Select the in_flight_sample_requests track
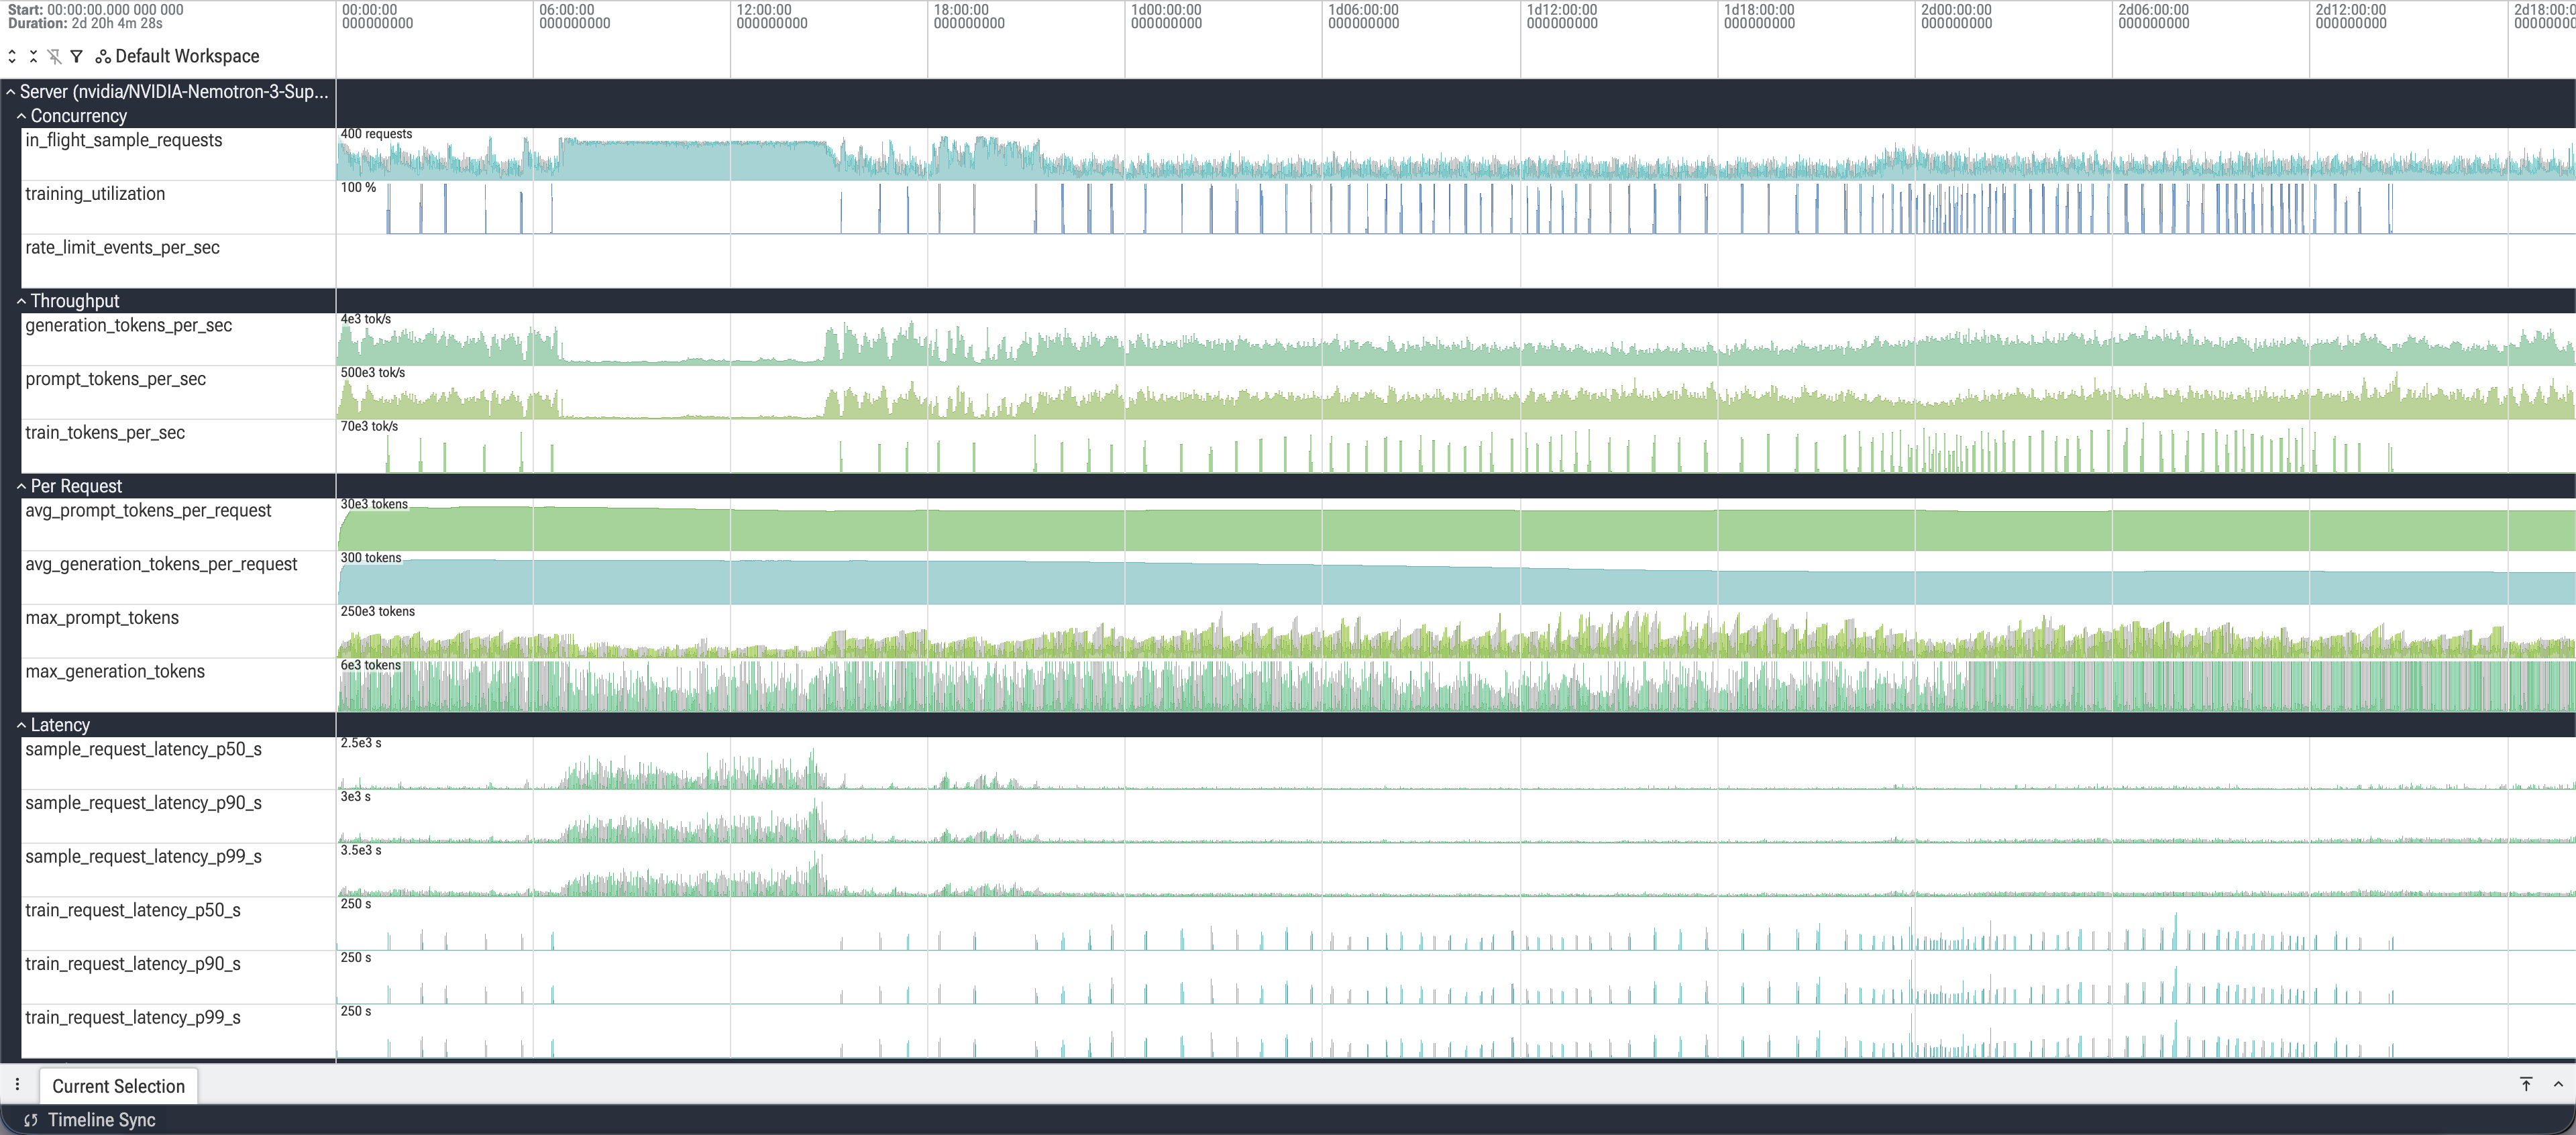The width and height of the screenshot is (2576, 1135). click(x=124, y=140)
